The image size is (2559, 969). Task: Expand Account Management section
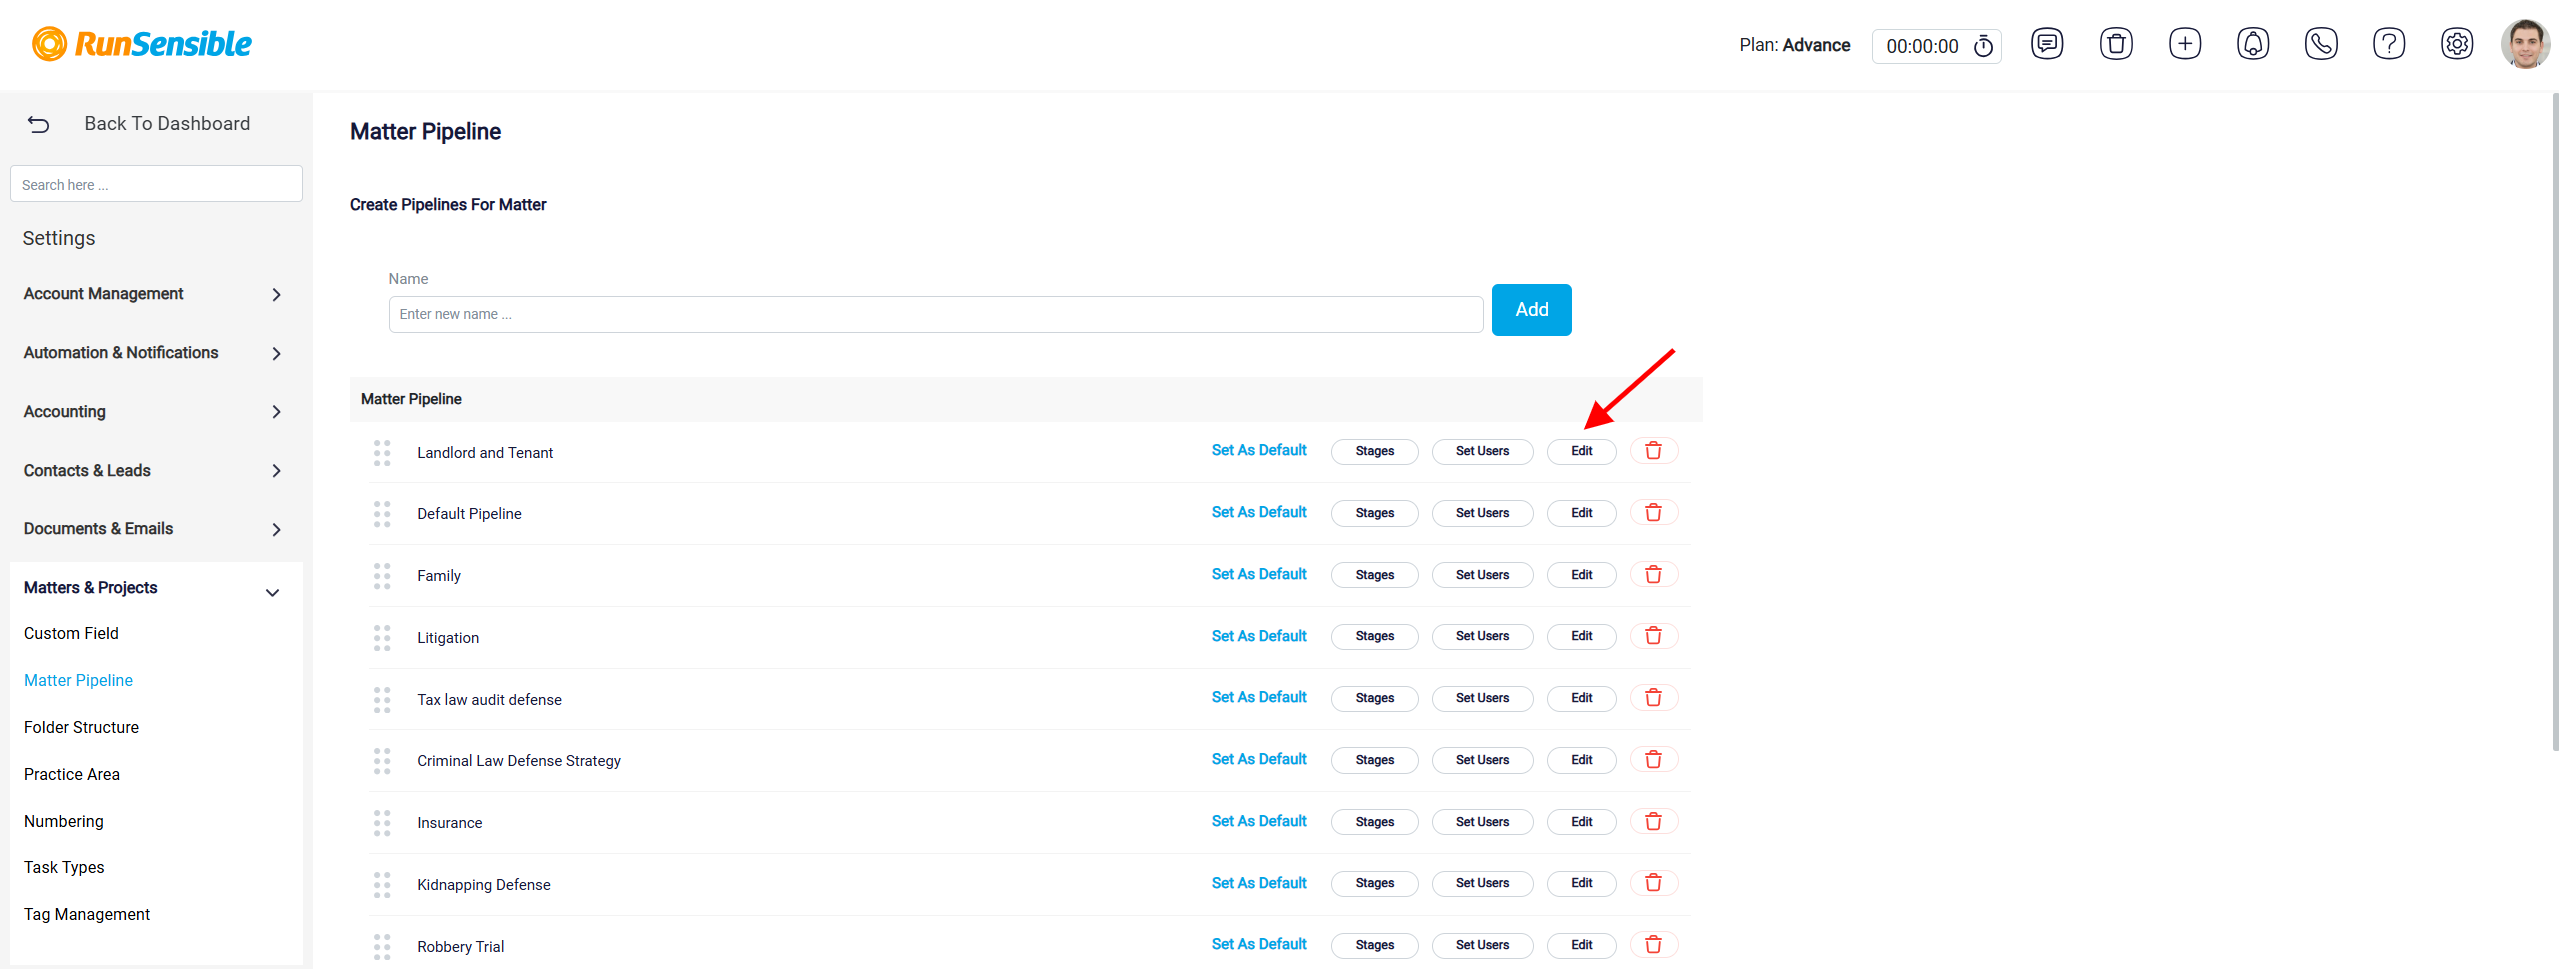153,294
